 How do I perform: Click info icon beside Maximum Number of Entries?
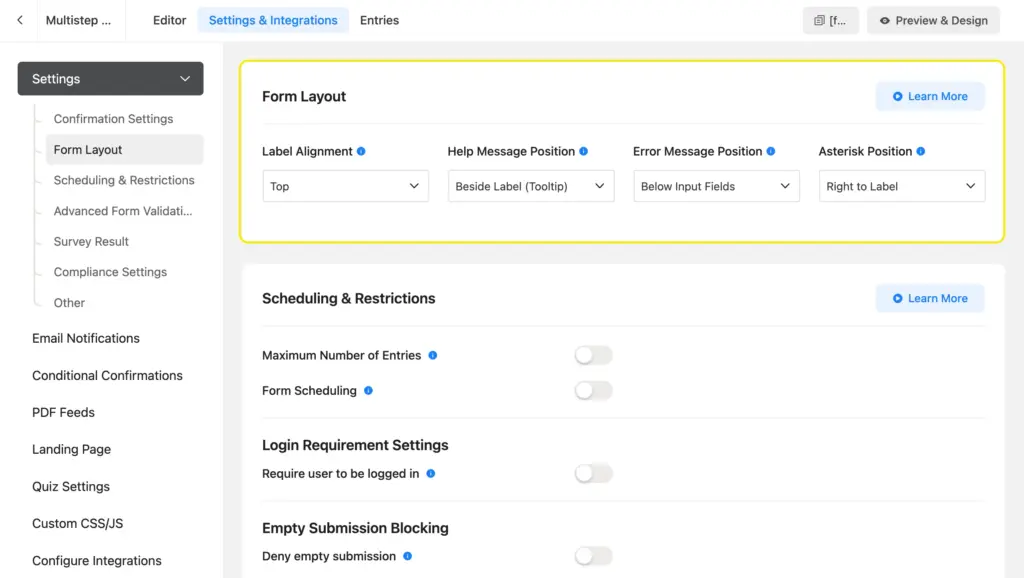(x=433, y=356)
